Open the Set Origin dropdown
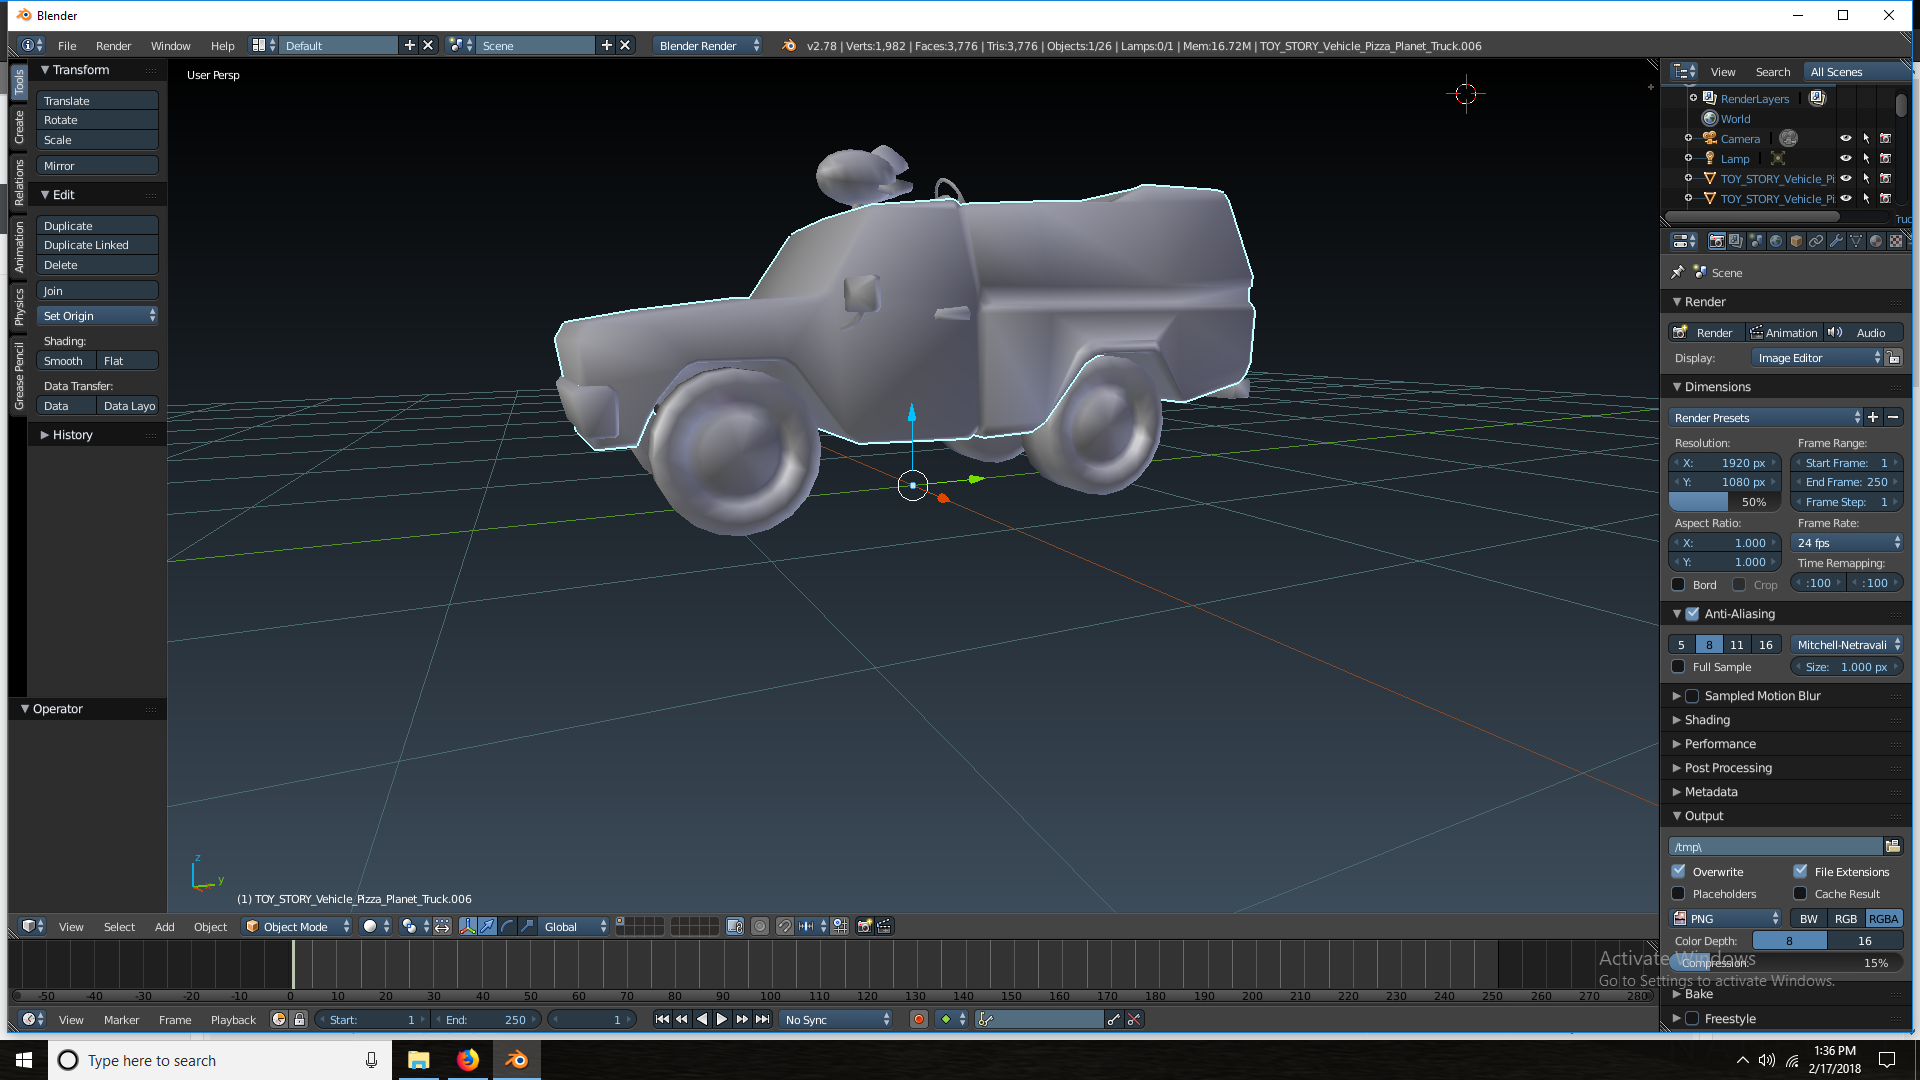 pos(98,315)
